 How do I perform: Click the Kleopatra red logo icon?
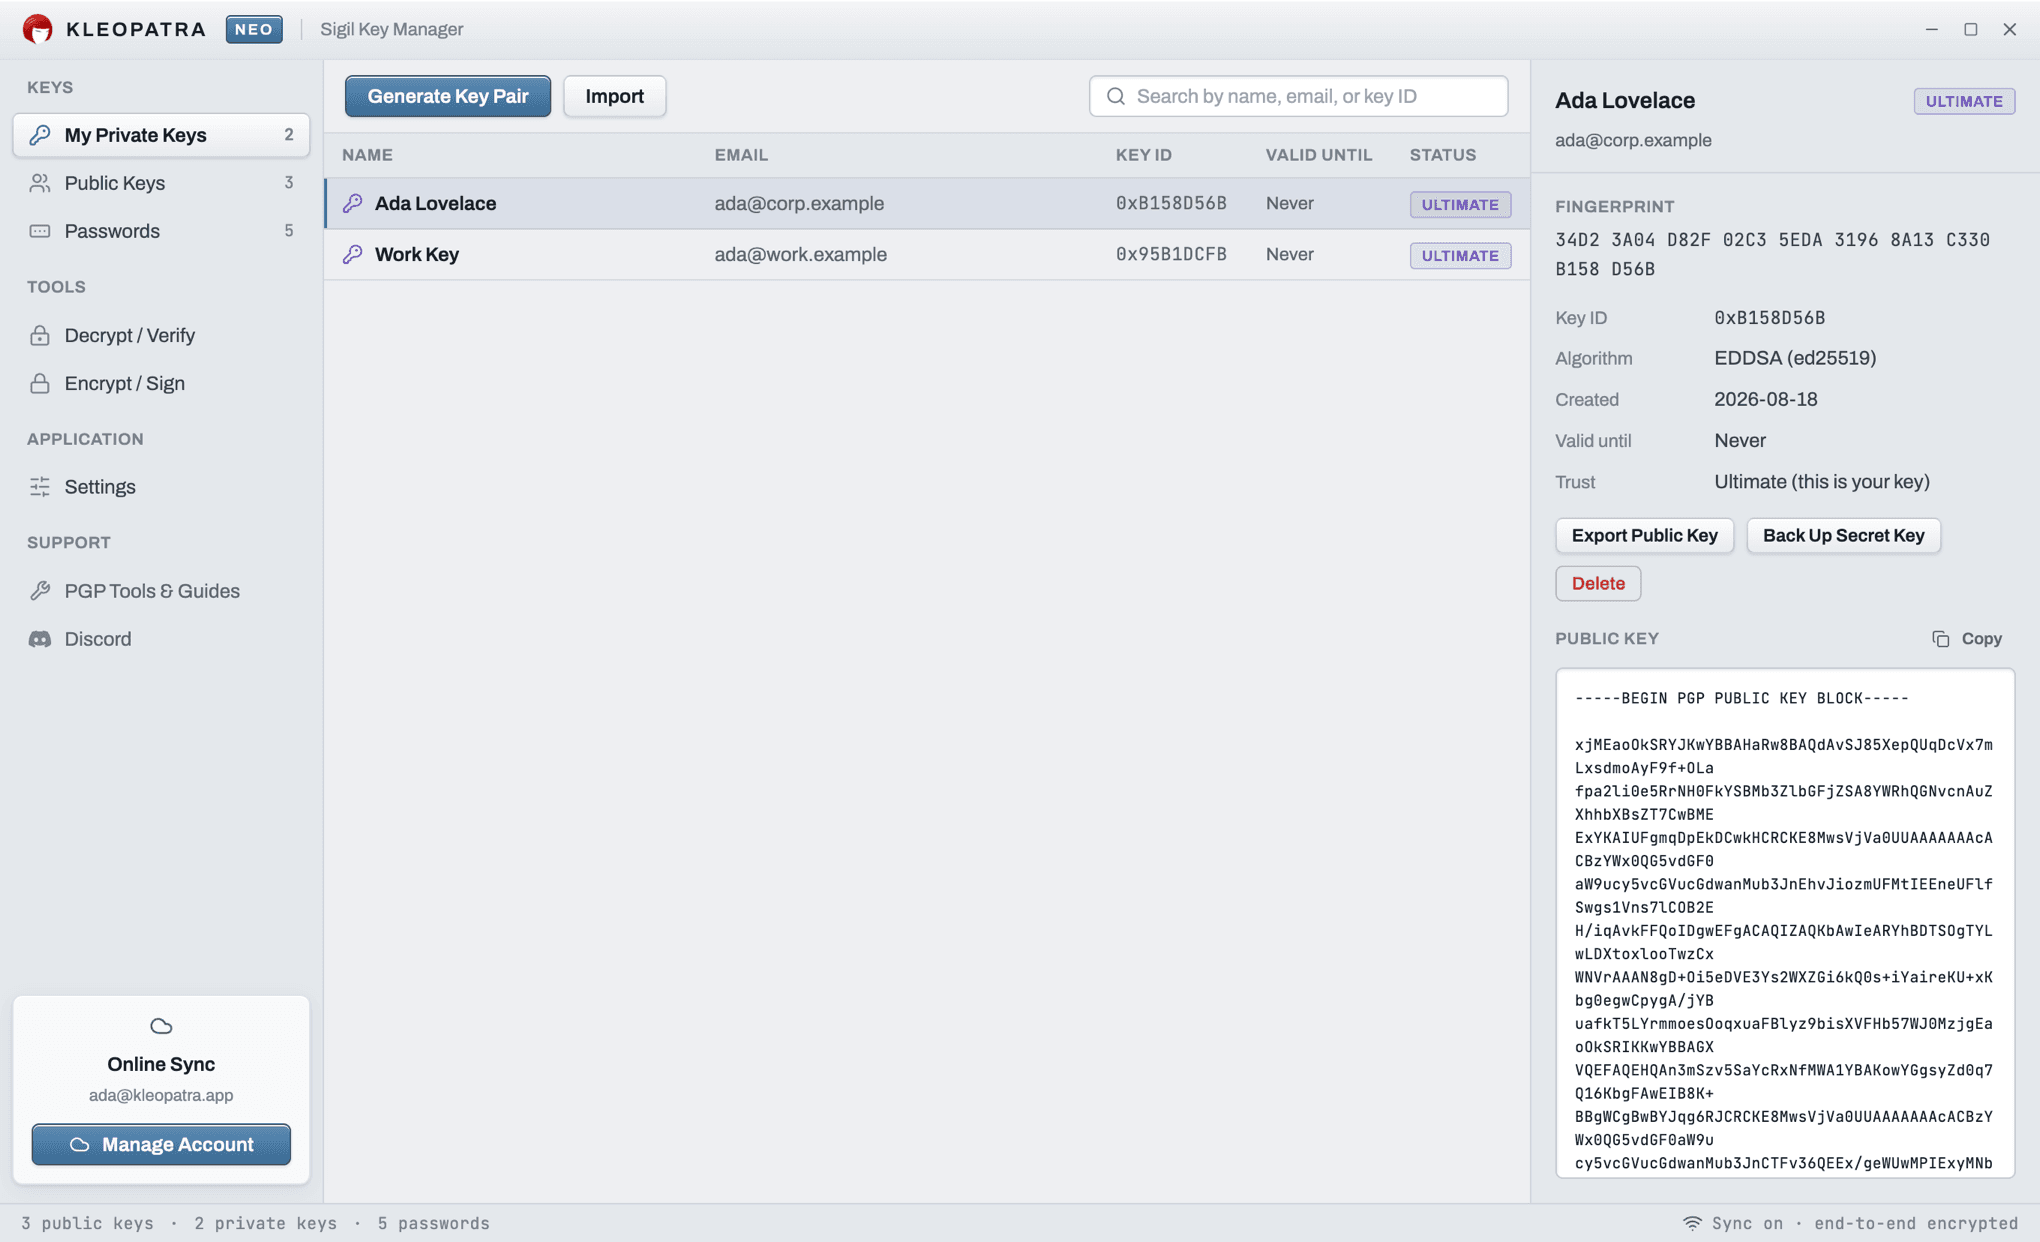pyautogui.click(x=38, y=29)
